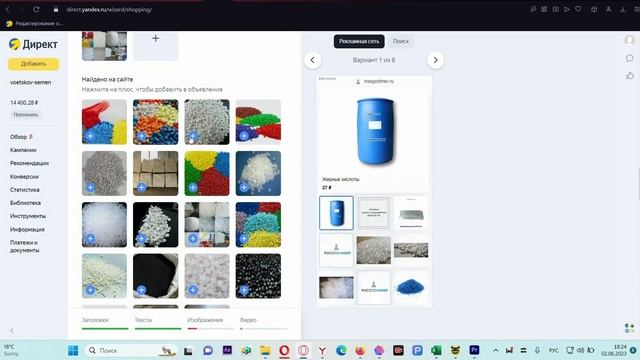Open Информация in the sidebar
The width and height of the screenshot is (640, 360).
27,229
